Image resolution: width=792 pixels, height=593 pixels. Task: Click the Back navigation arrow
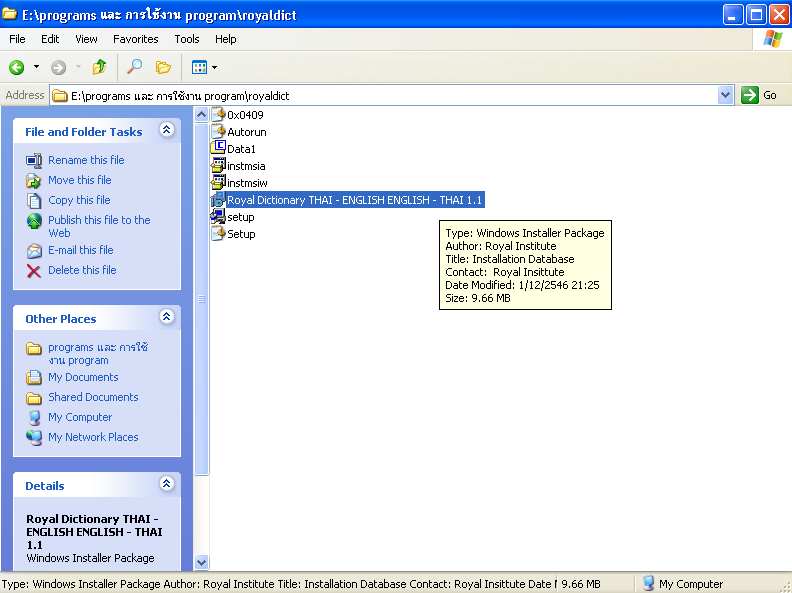pos(17,67)
